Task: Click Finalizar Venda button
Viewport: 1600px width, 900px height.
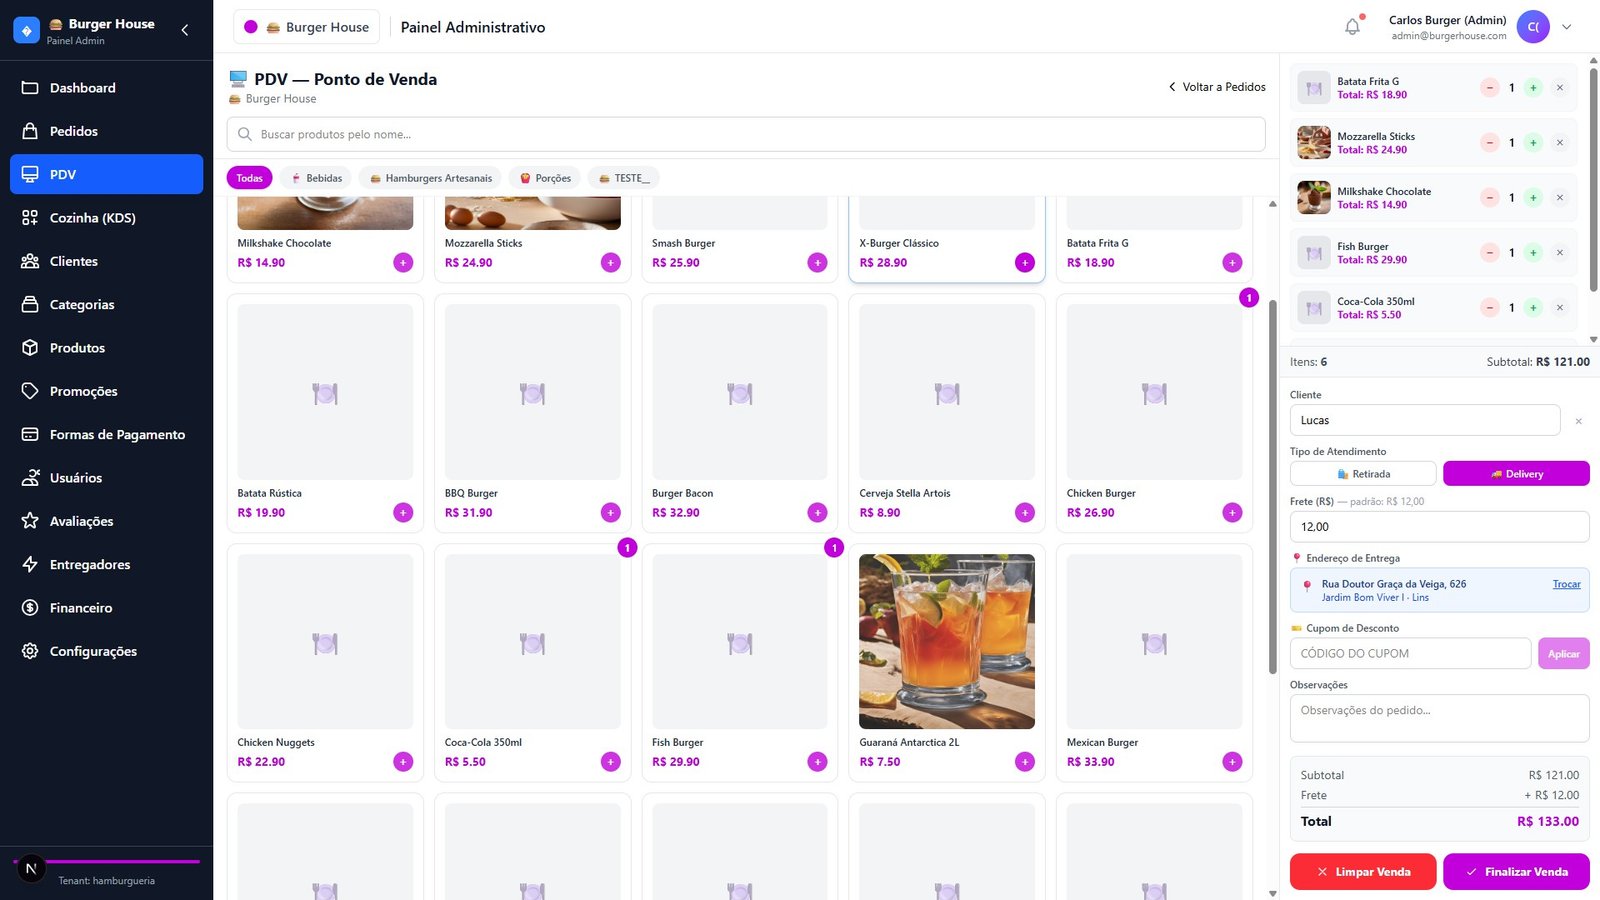Action: click(x=1516, y=872)
